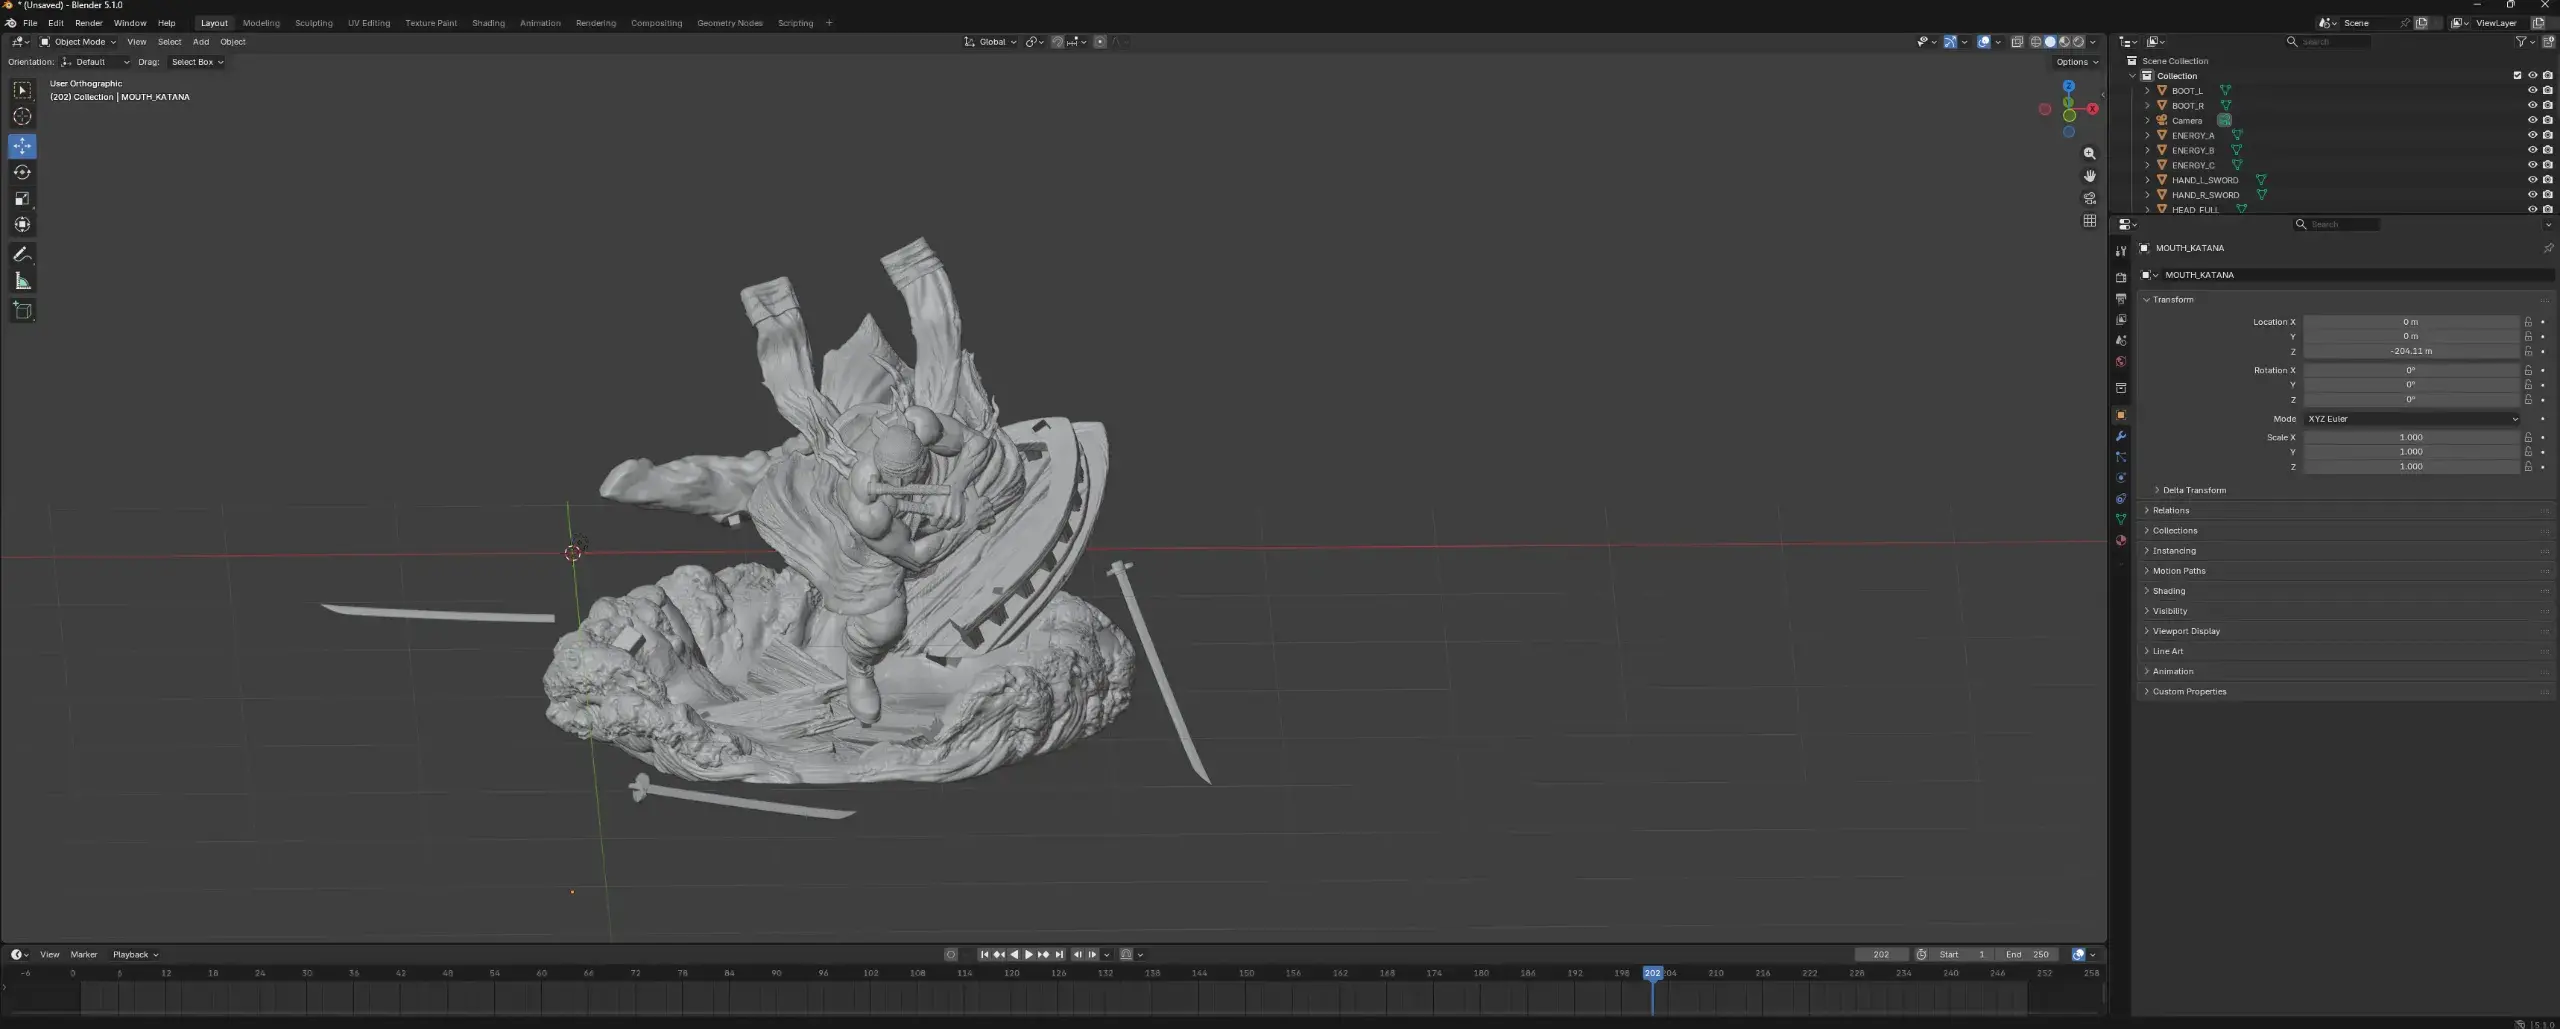Open the Output properties tab

coord(2120,299)
